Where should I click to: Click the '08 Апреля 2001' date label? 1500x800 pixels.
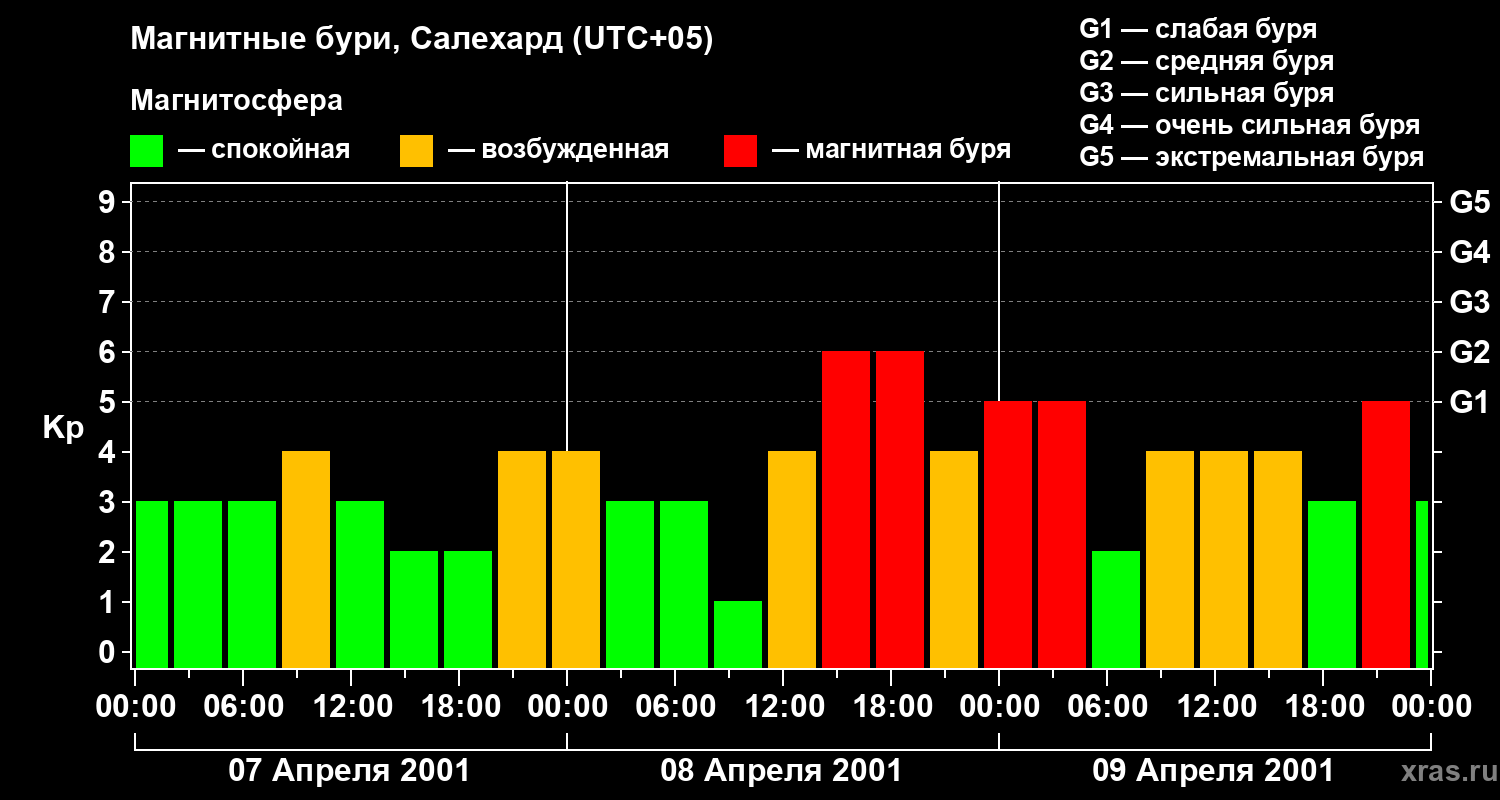coord(781,771)
